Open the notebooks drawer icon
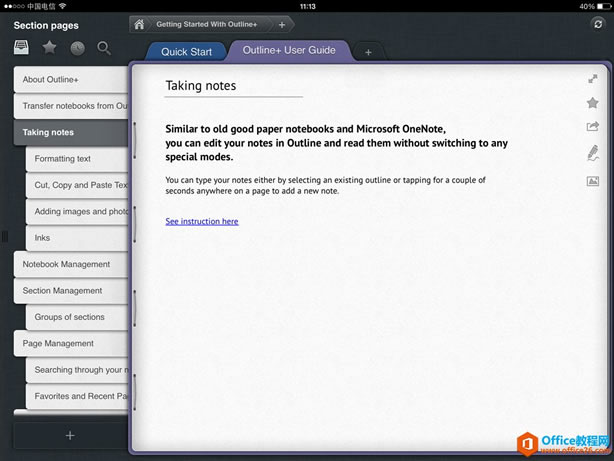The image size is (614, 461). click(22, 47)
